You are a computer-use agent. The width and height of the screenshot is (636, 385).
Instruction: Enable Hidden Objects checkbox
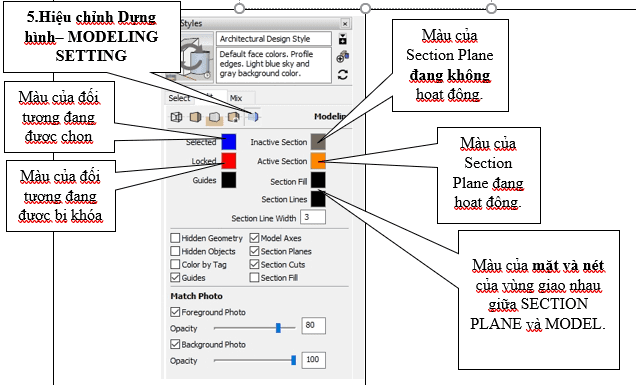tap(175, 251)
